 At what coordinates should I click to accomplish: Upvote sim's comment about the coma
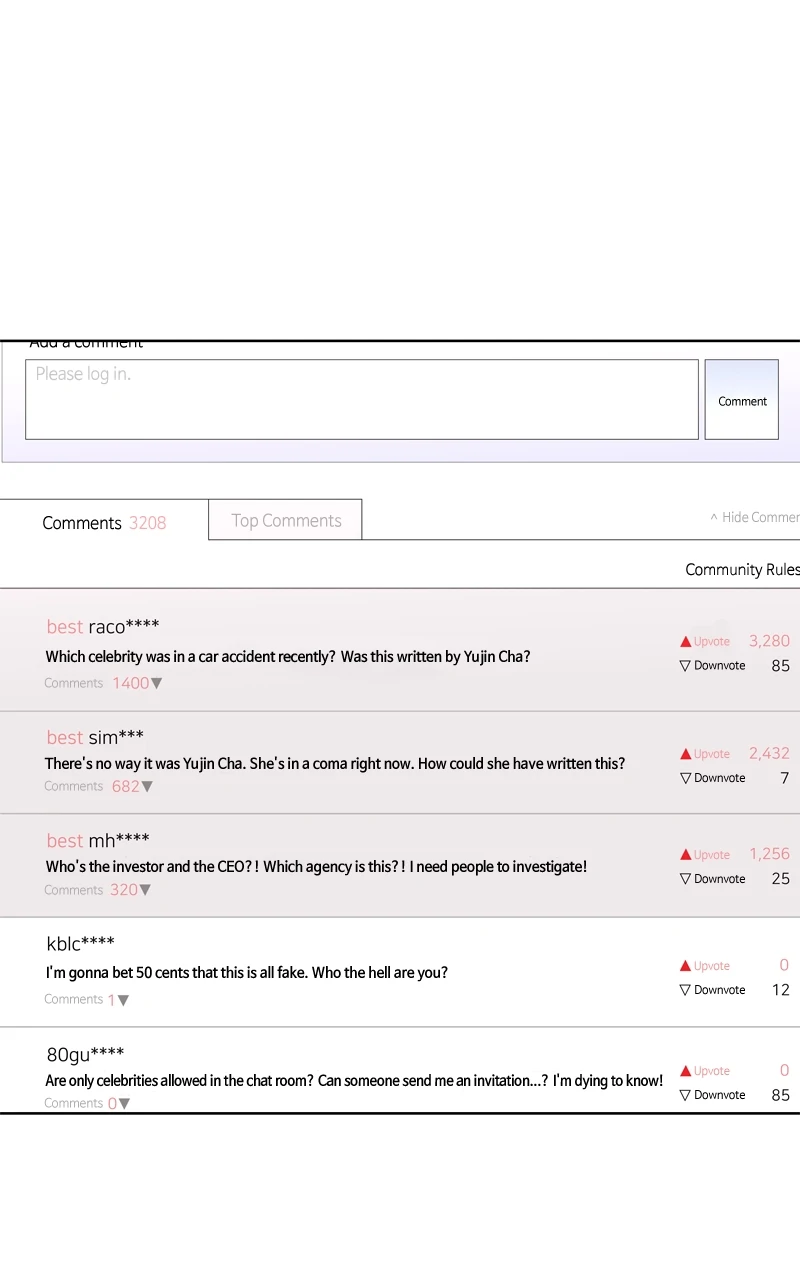pyautogui.click(x=705, y=753)
